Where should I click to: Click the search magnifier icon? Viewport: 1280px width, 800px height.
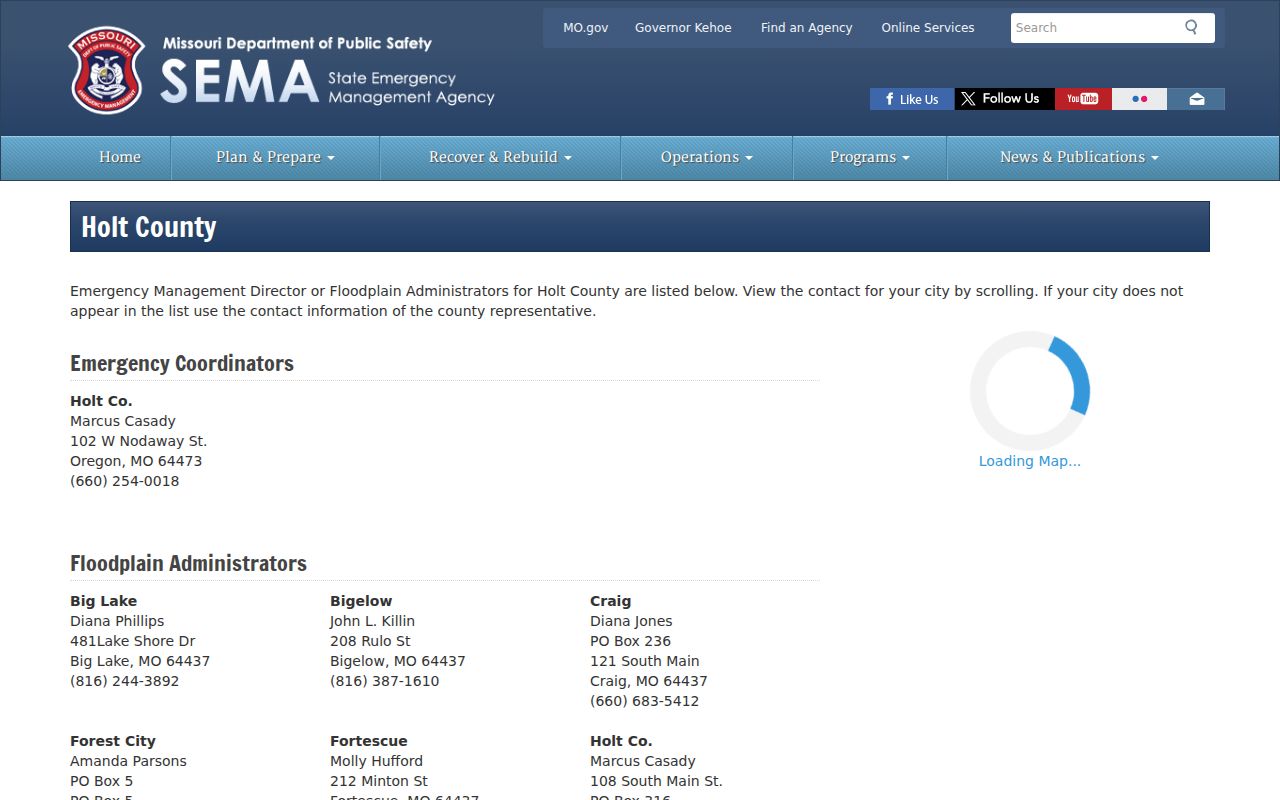coord(1191,27)
